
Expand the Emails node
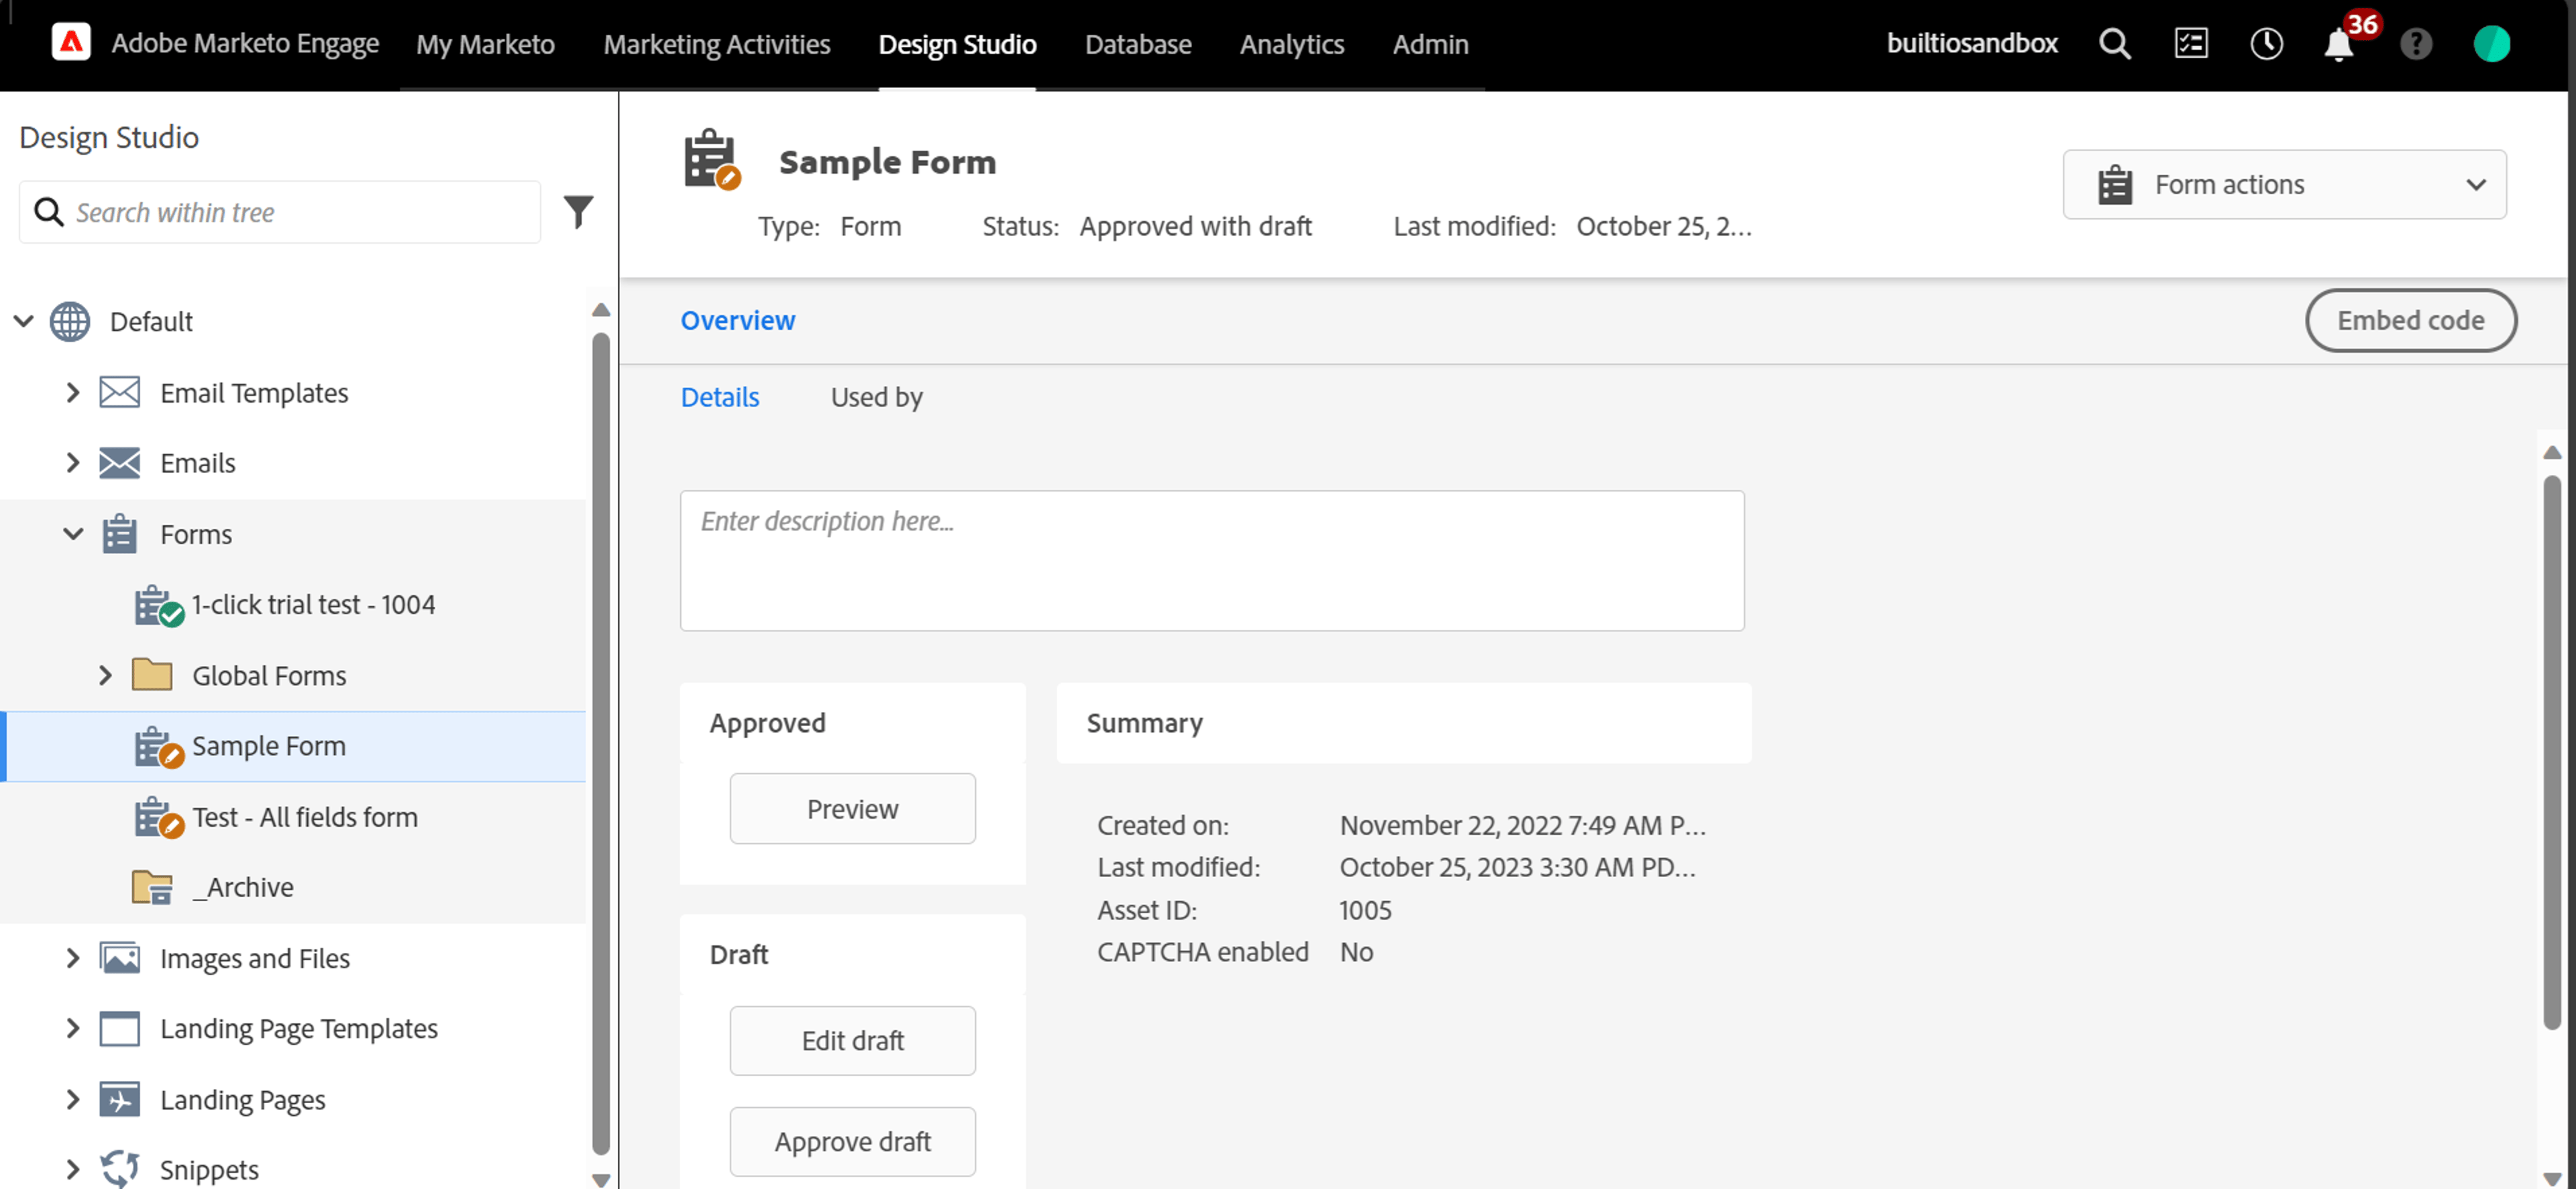point(72,463)
